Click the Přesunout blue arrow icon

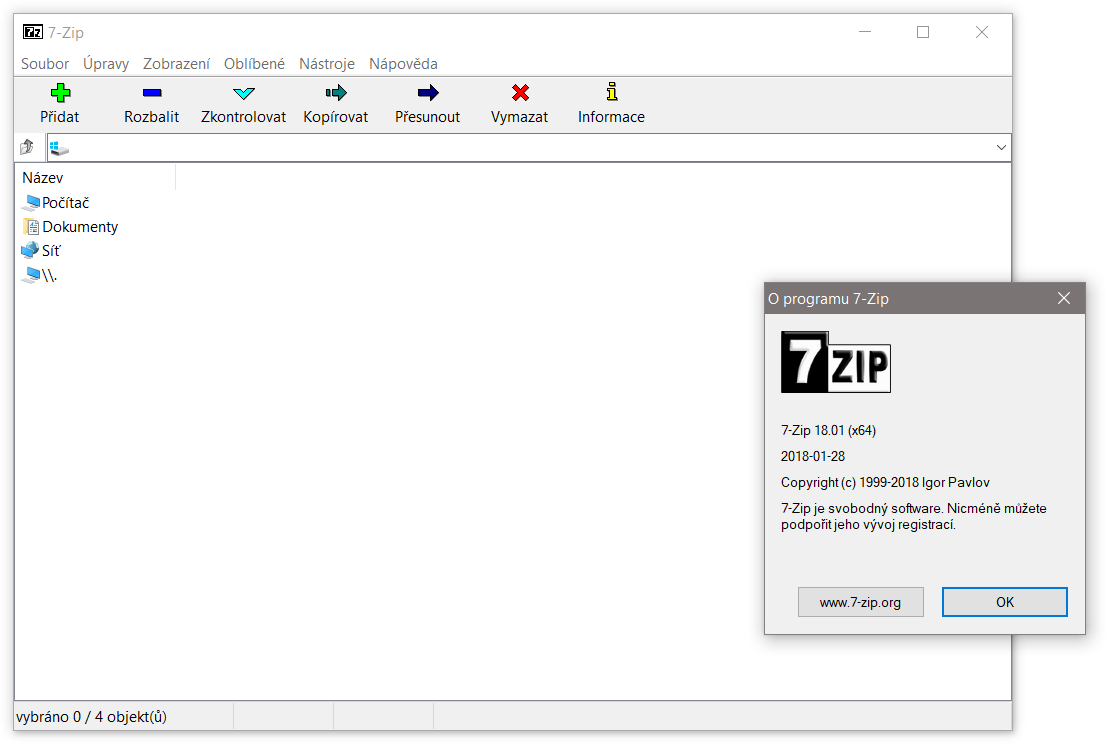point(428,92)
